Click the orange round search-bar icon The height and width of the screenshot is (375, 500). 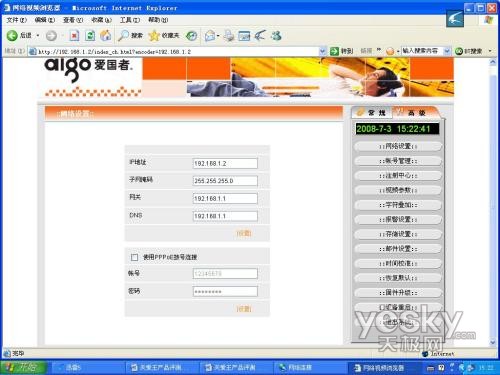390,51
